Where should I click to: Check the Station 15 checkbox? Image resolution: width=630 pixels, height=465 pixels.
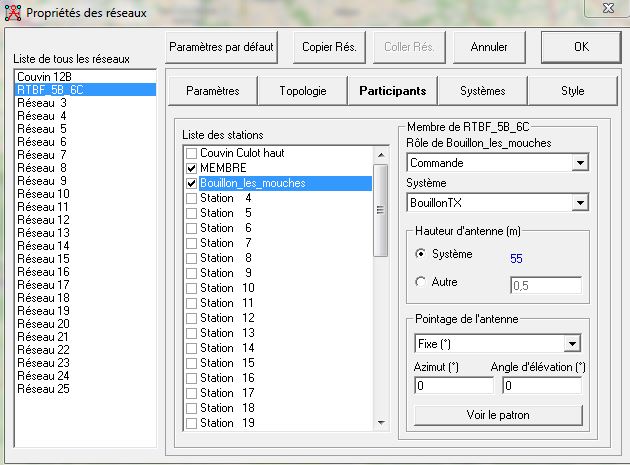pyautogui.click(x=191, y=363)
